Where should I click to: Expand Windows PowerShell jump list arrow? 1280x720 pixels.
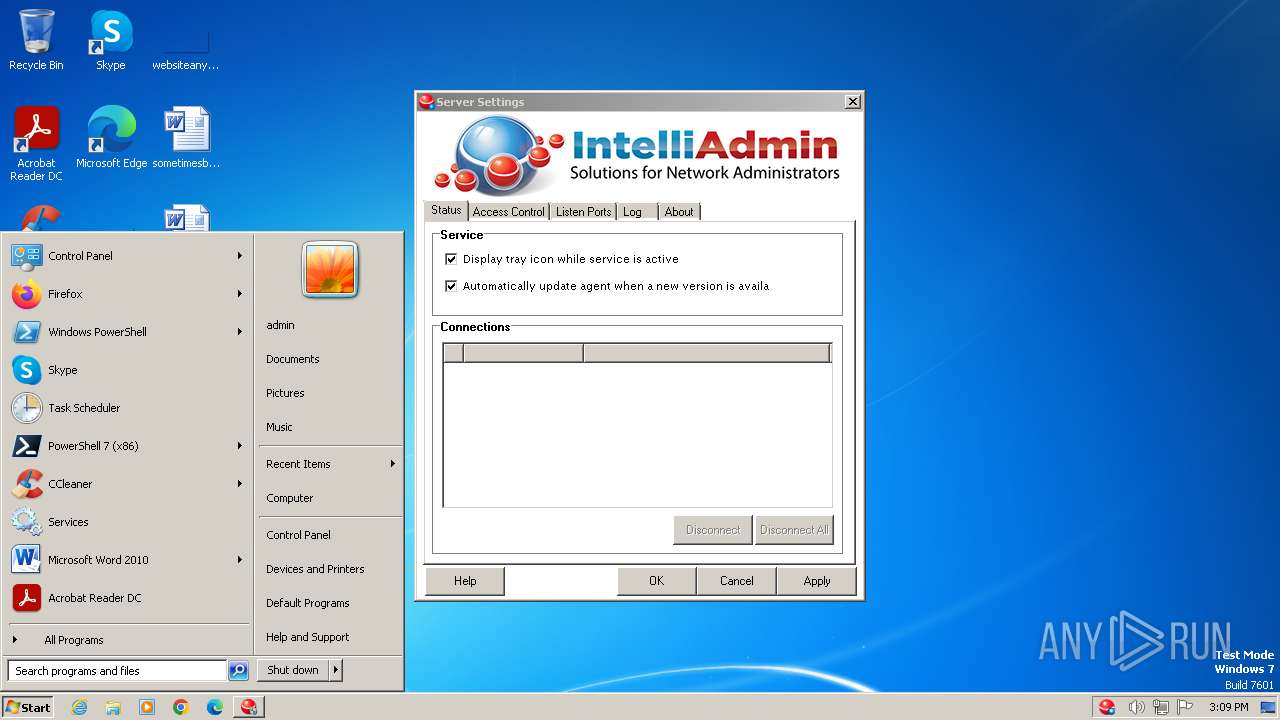coord(240,332)
